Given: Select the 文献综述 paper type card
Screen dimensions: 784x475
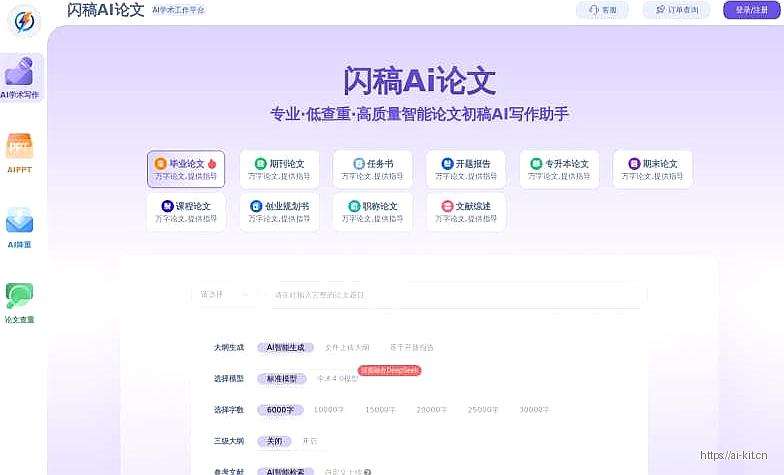Looking at the screenshot, I should [465, 212].
